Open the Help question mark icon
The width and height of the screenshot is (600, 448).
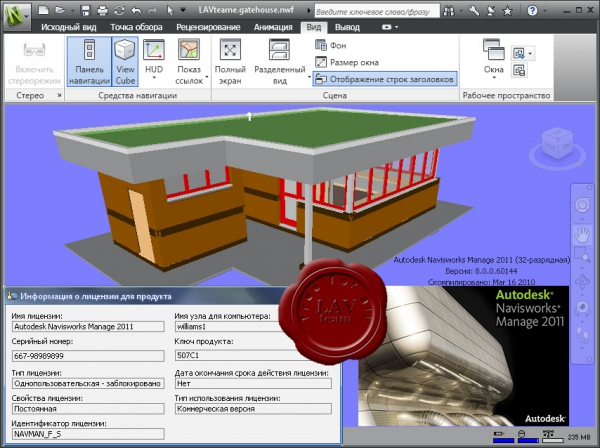(532, 10)
